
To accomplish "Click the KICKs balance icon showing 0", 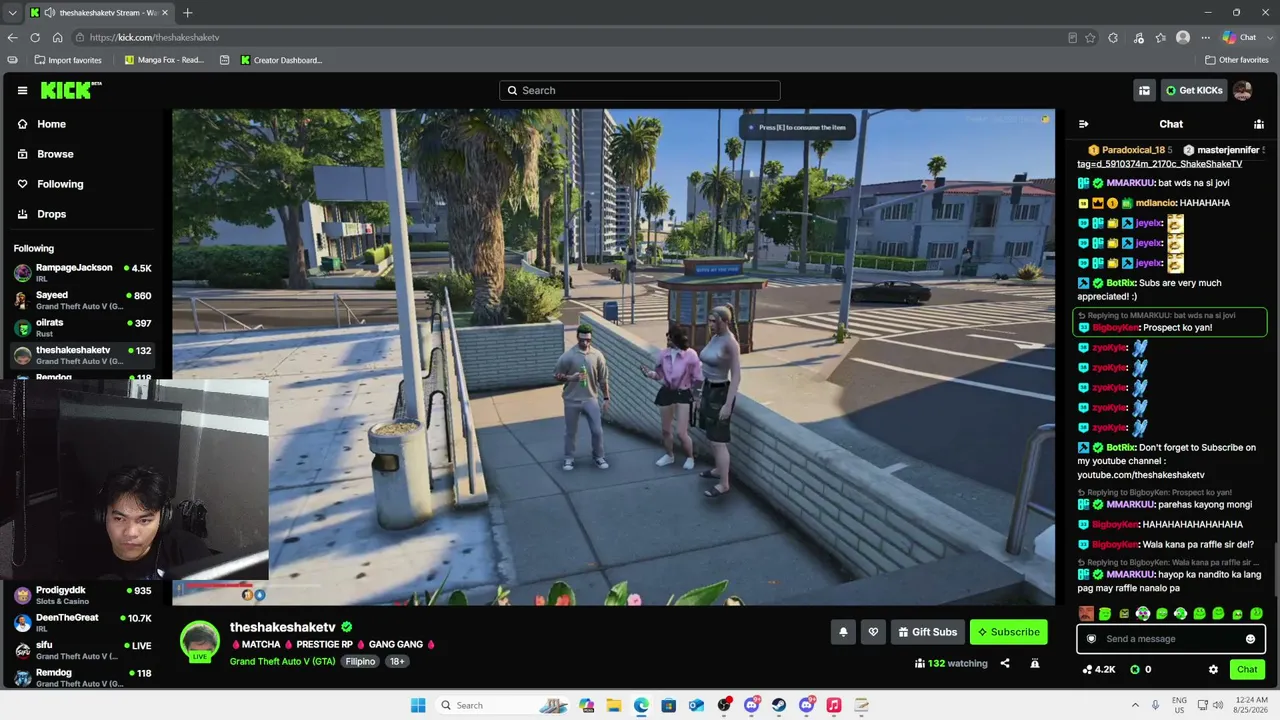I will (x=1140, y=669).
